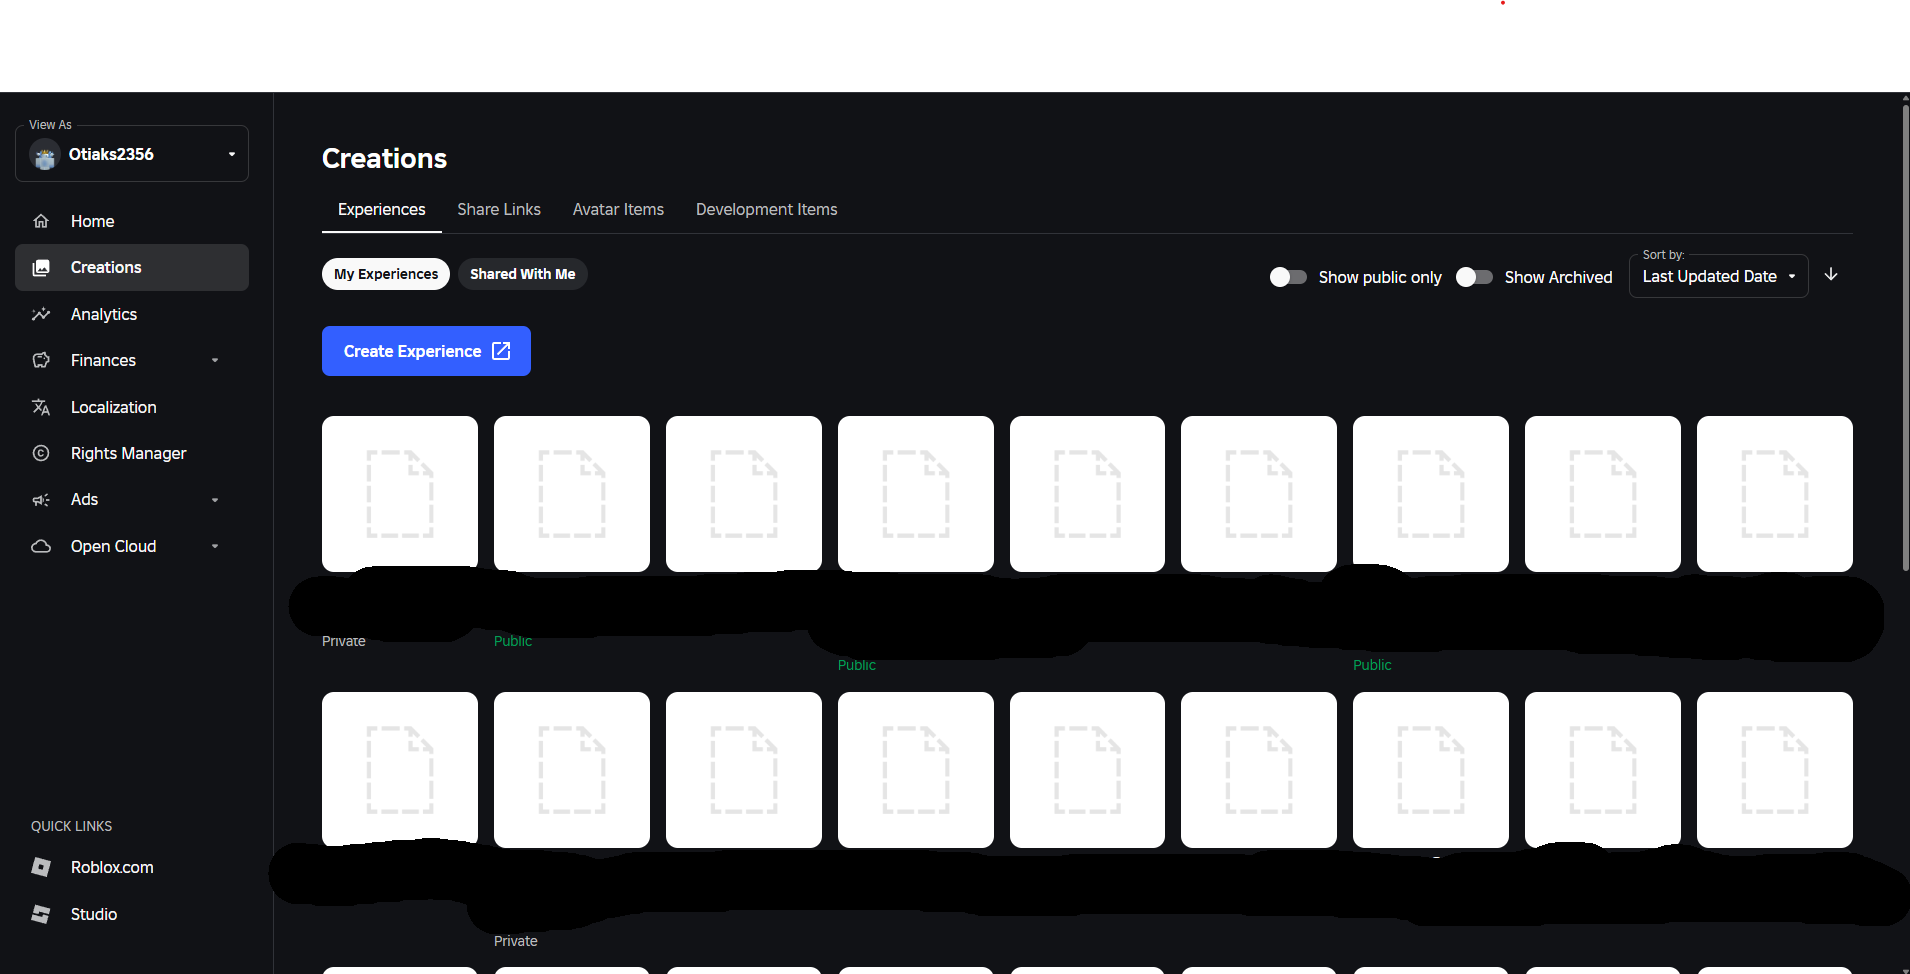
Task: Click the Home house icon in sidebar
Action: click(x=41, y=221)
